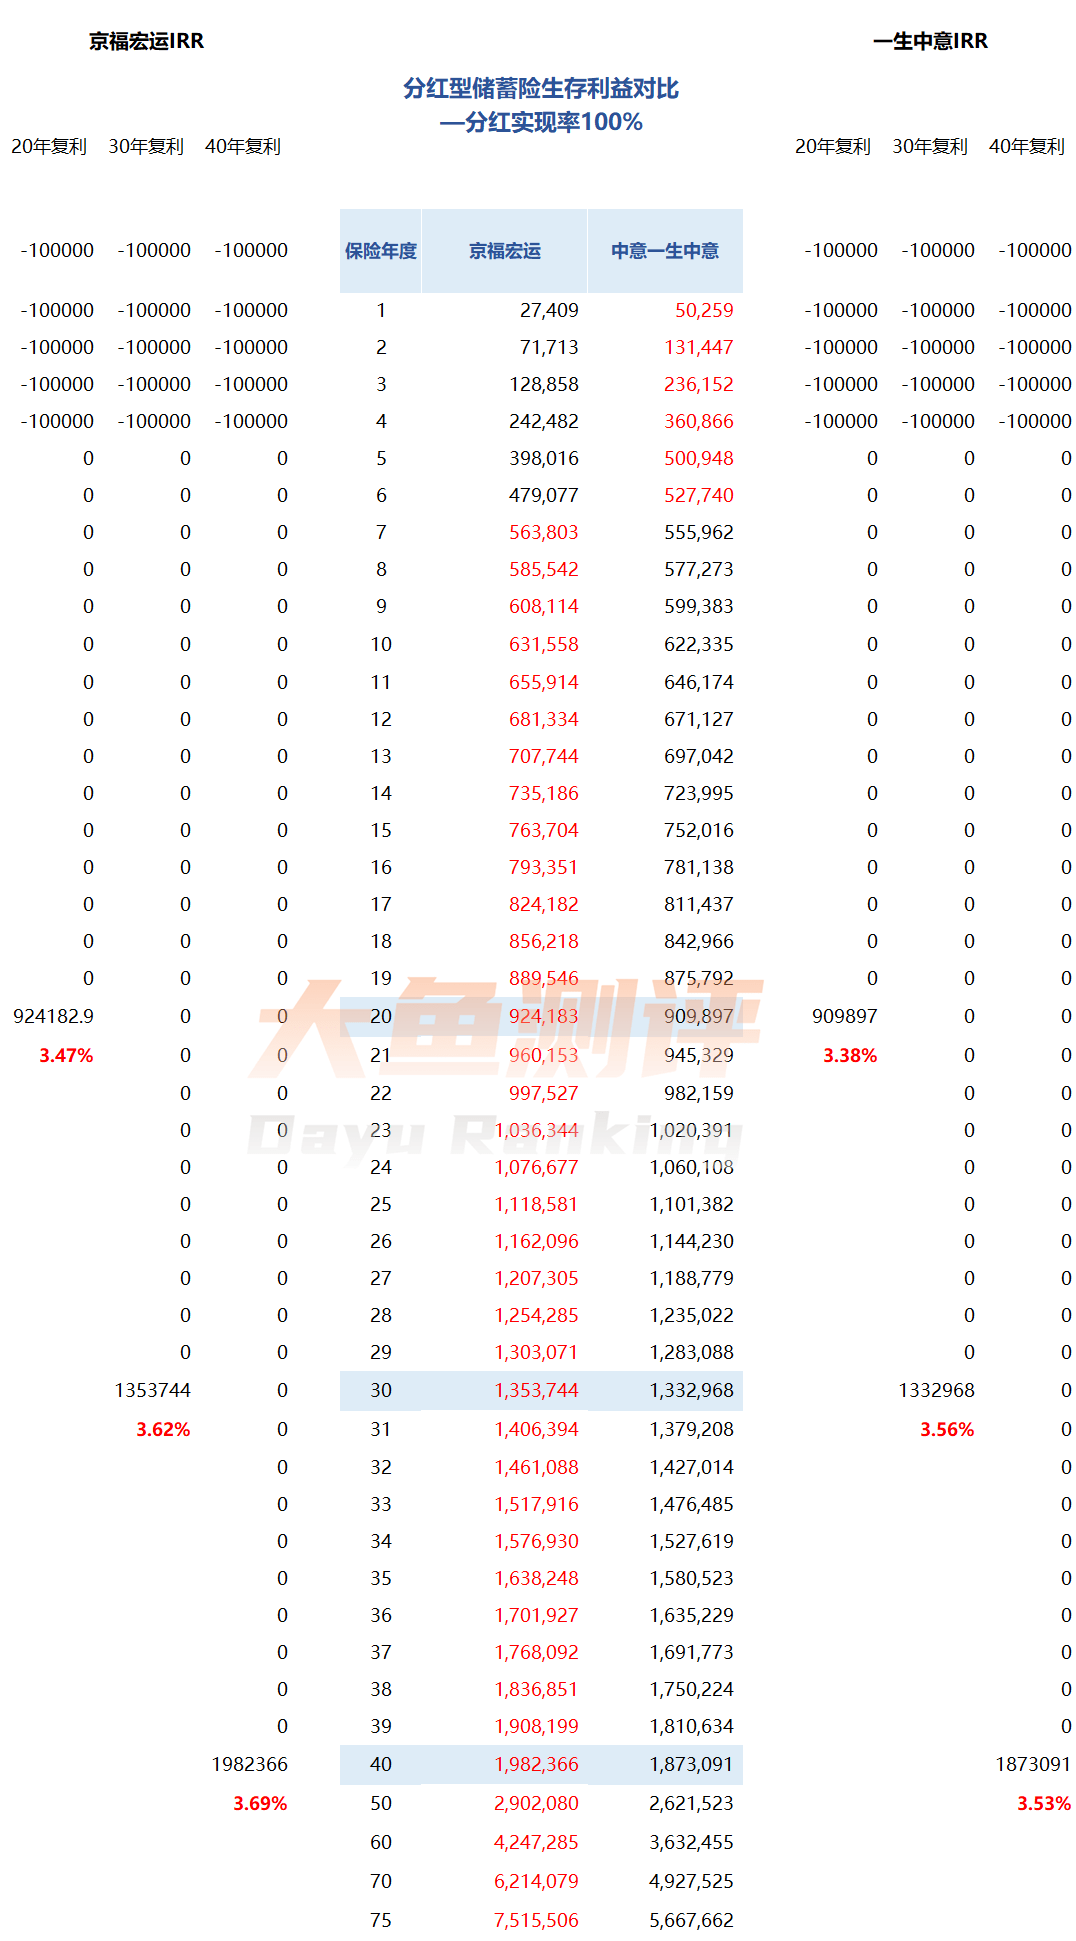Select cell value 360,866
The width and height of the screenshot is (1076, 1941).
click(x=699, y=421)
